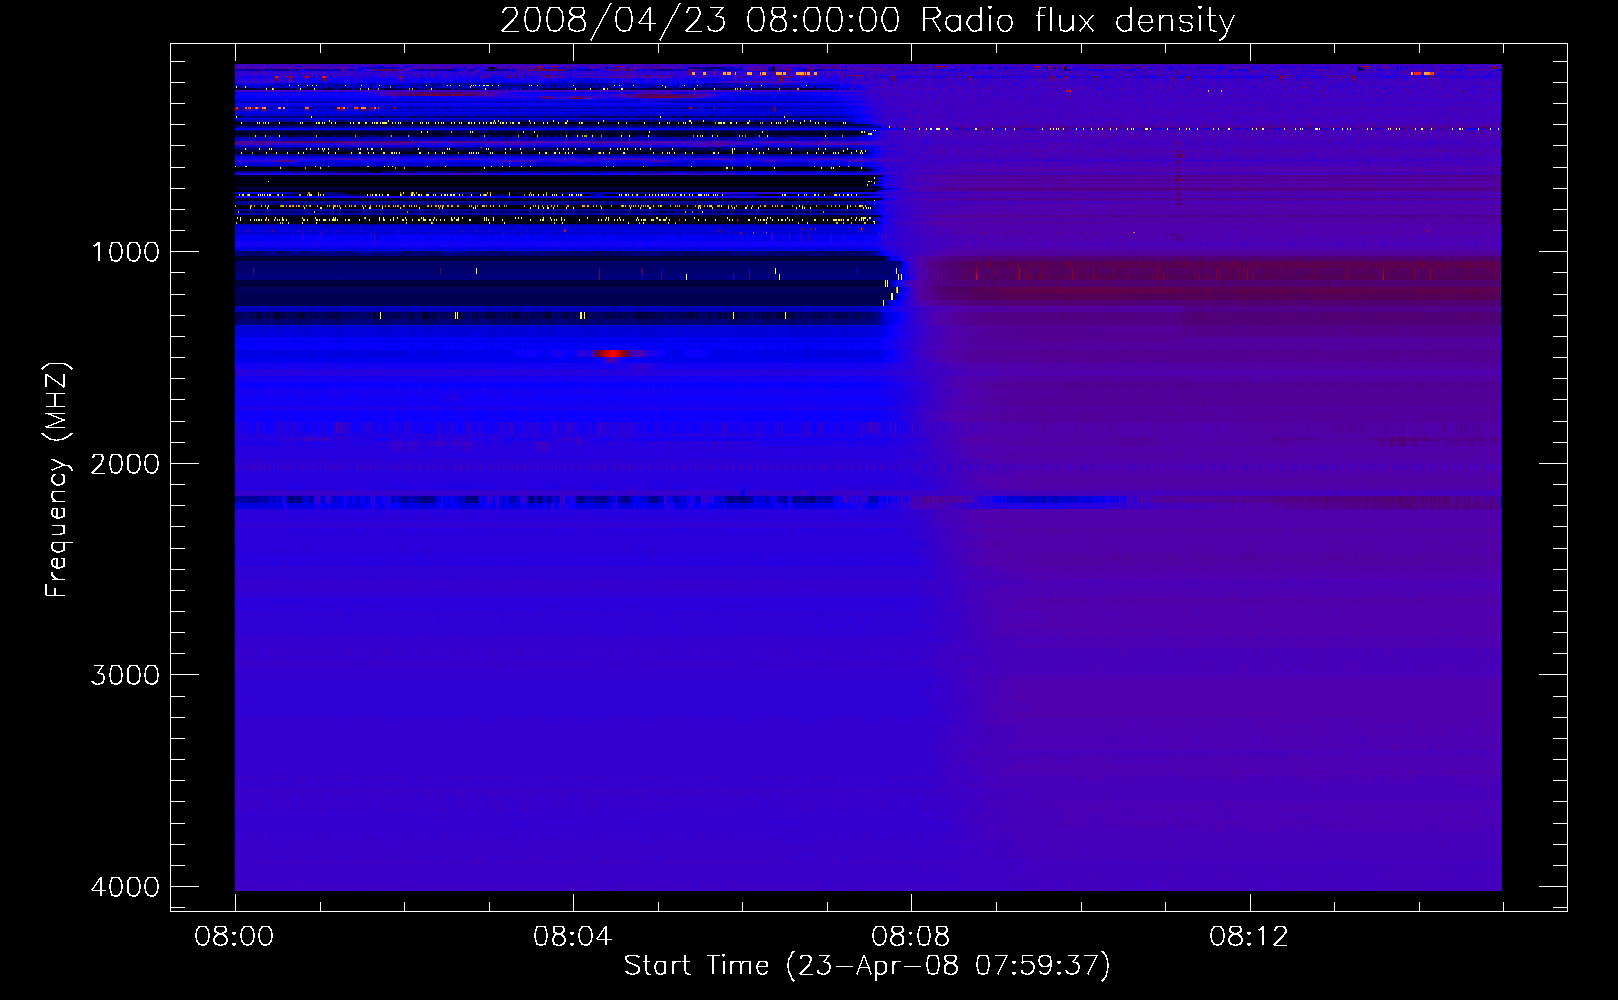Image resolution: width=1618 pixels, height=1000 pixels.
Task: Click the 08:00 time tick label
Action: [x=234, y=937]
